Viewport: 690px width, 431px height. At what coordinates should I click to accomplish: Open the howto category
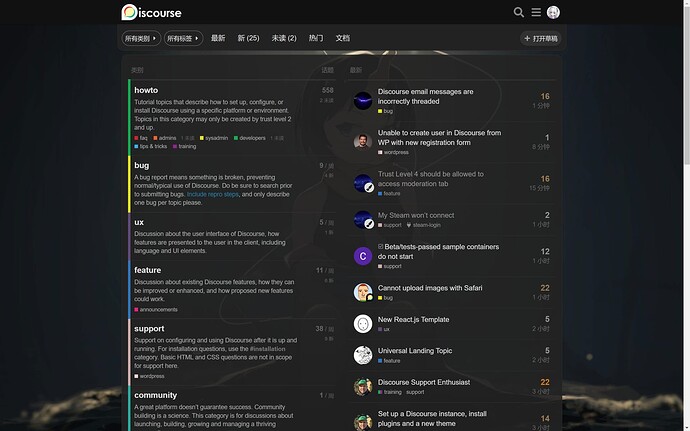[x=146, y=90]
